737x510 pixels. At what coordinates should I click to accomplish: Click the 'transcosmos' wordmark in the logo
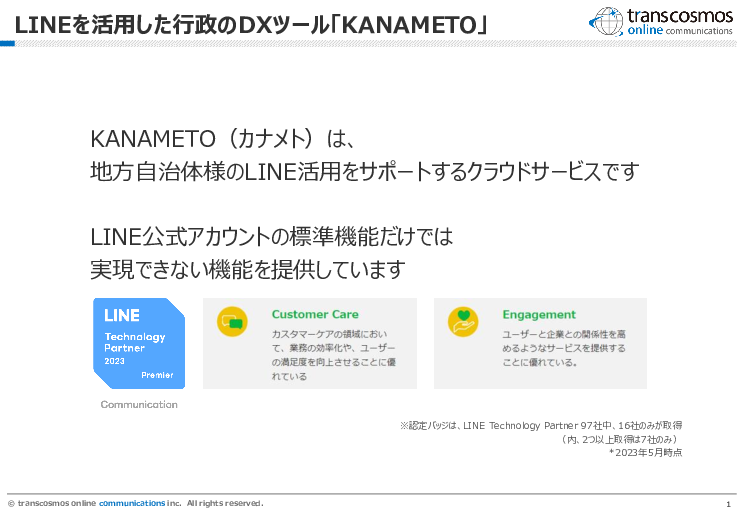click(x=680, y=16)
